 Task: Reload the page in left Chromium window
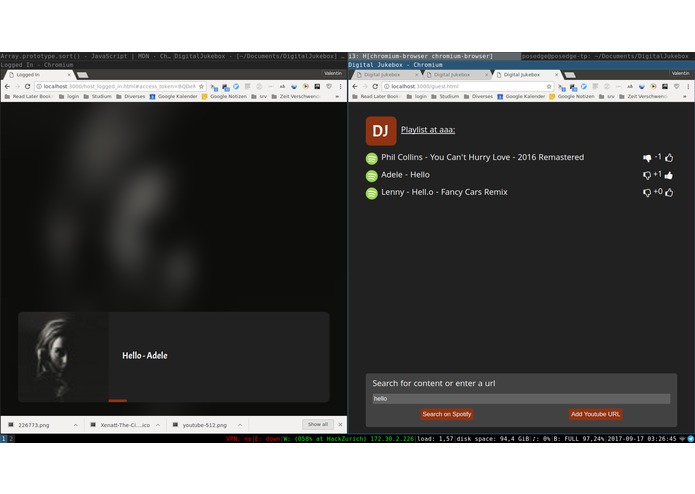(x=27, y=86)
